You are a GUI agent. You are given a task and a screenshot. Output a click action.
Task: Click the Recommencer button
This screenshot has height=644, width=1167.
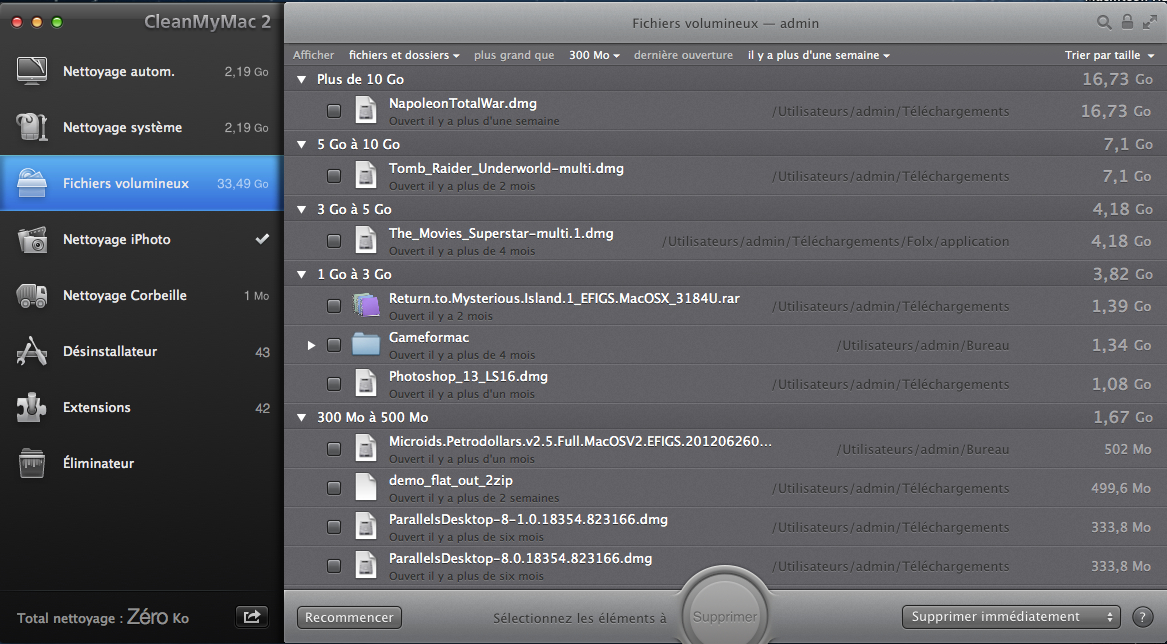(x=349, y=617)
